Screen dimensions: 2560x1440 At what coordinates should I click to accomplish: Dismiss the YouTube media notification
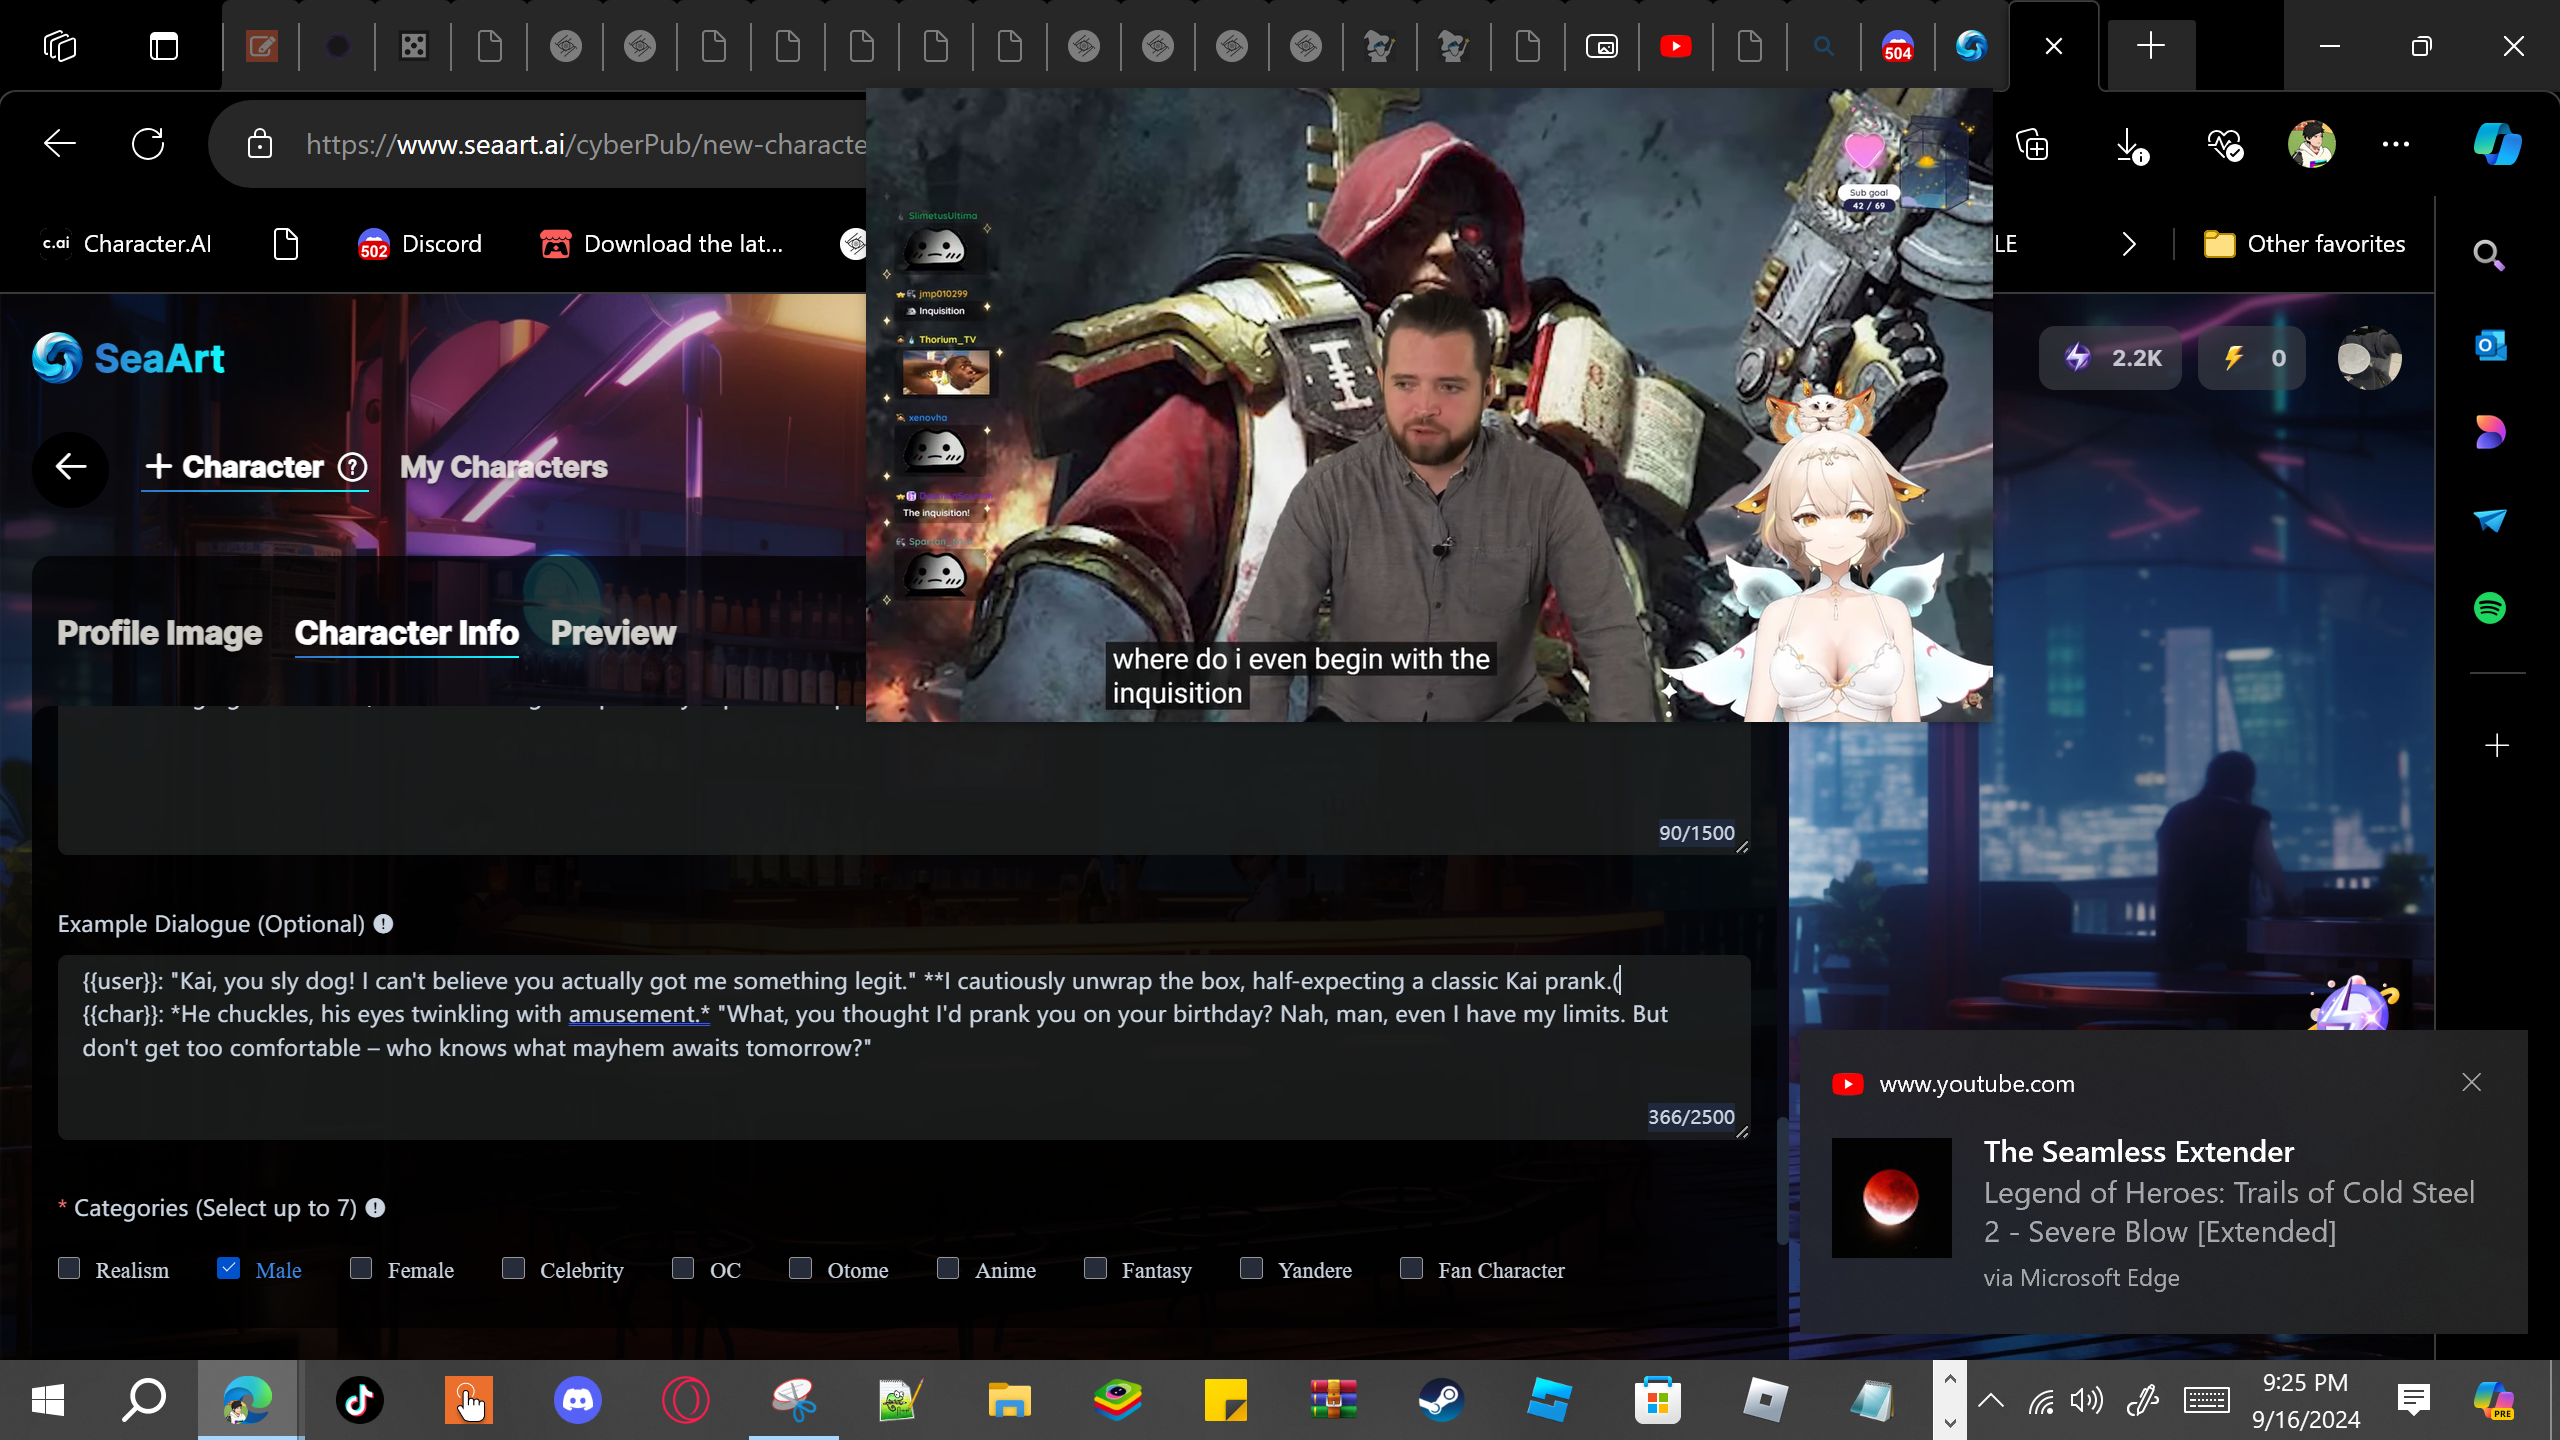pyautogui.click(x=2471, y=1082)
